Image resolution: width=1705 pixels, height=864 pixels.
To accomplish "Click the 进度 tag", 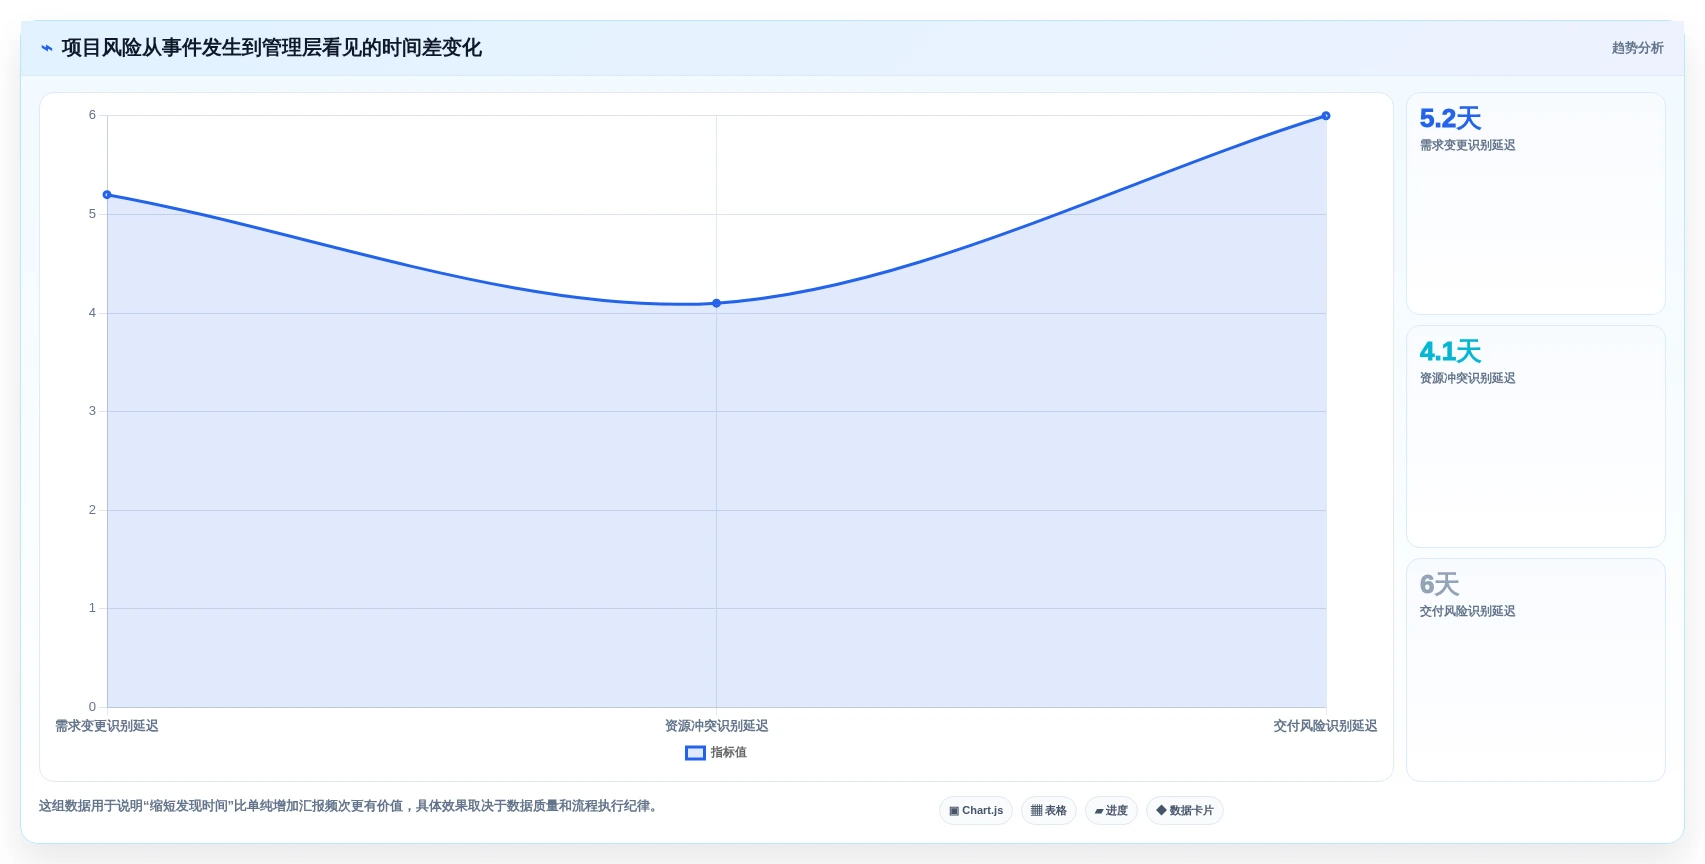I will [1111, 811].
